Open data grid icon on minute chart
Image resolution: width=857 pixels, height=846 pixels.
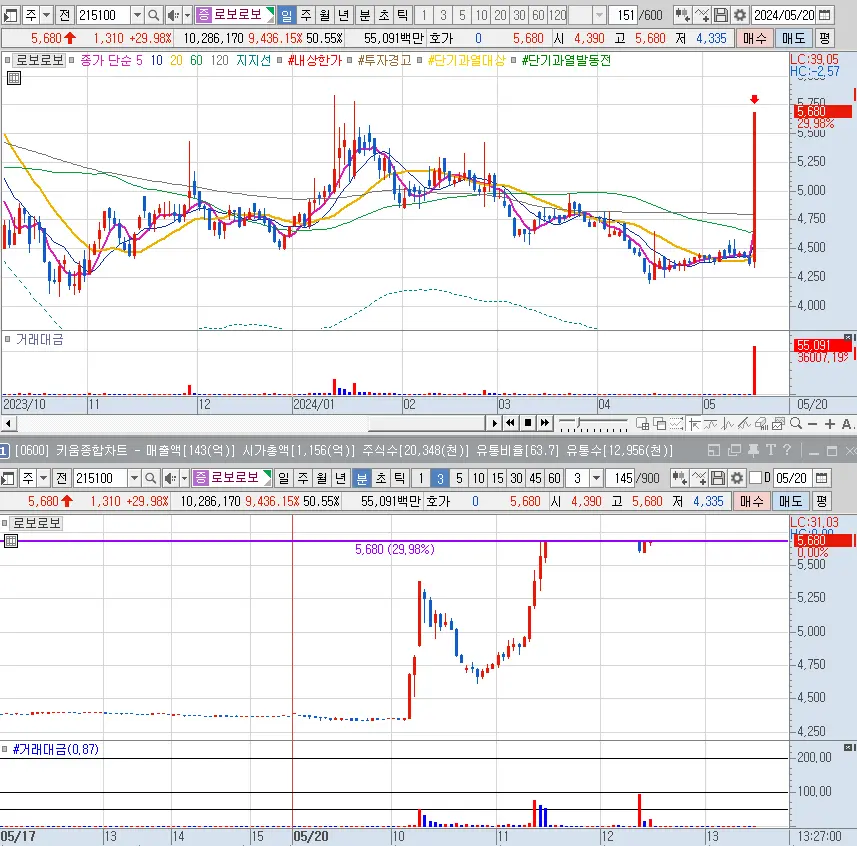[11, 541]
